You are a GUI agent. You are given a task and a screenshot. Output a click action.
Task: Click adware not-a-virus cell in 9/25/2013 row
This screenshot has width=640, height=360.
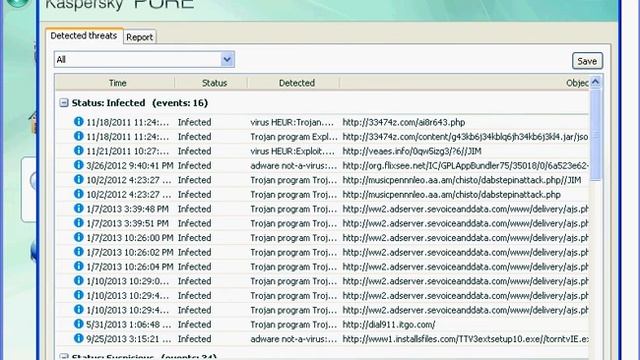click(x=294, y=339)
